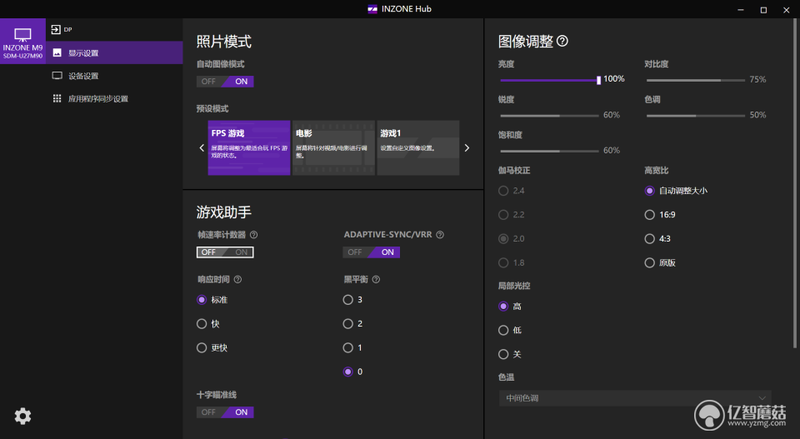Open the 色温 color temperature dropdown
The height and width of the screenshot is (439, 800).
(x=635, y=398)
